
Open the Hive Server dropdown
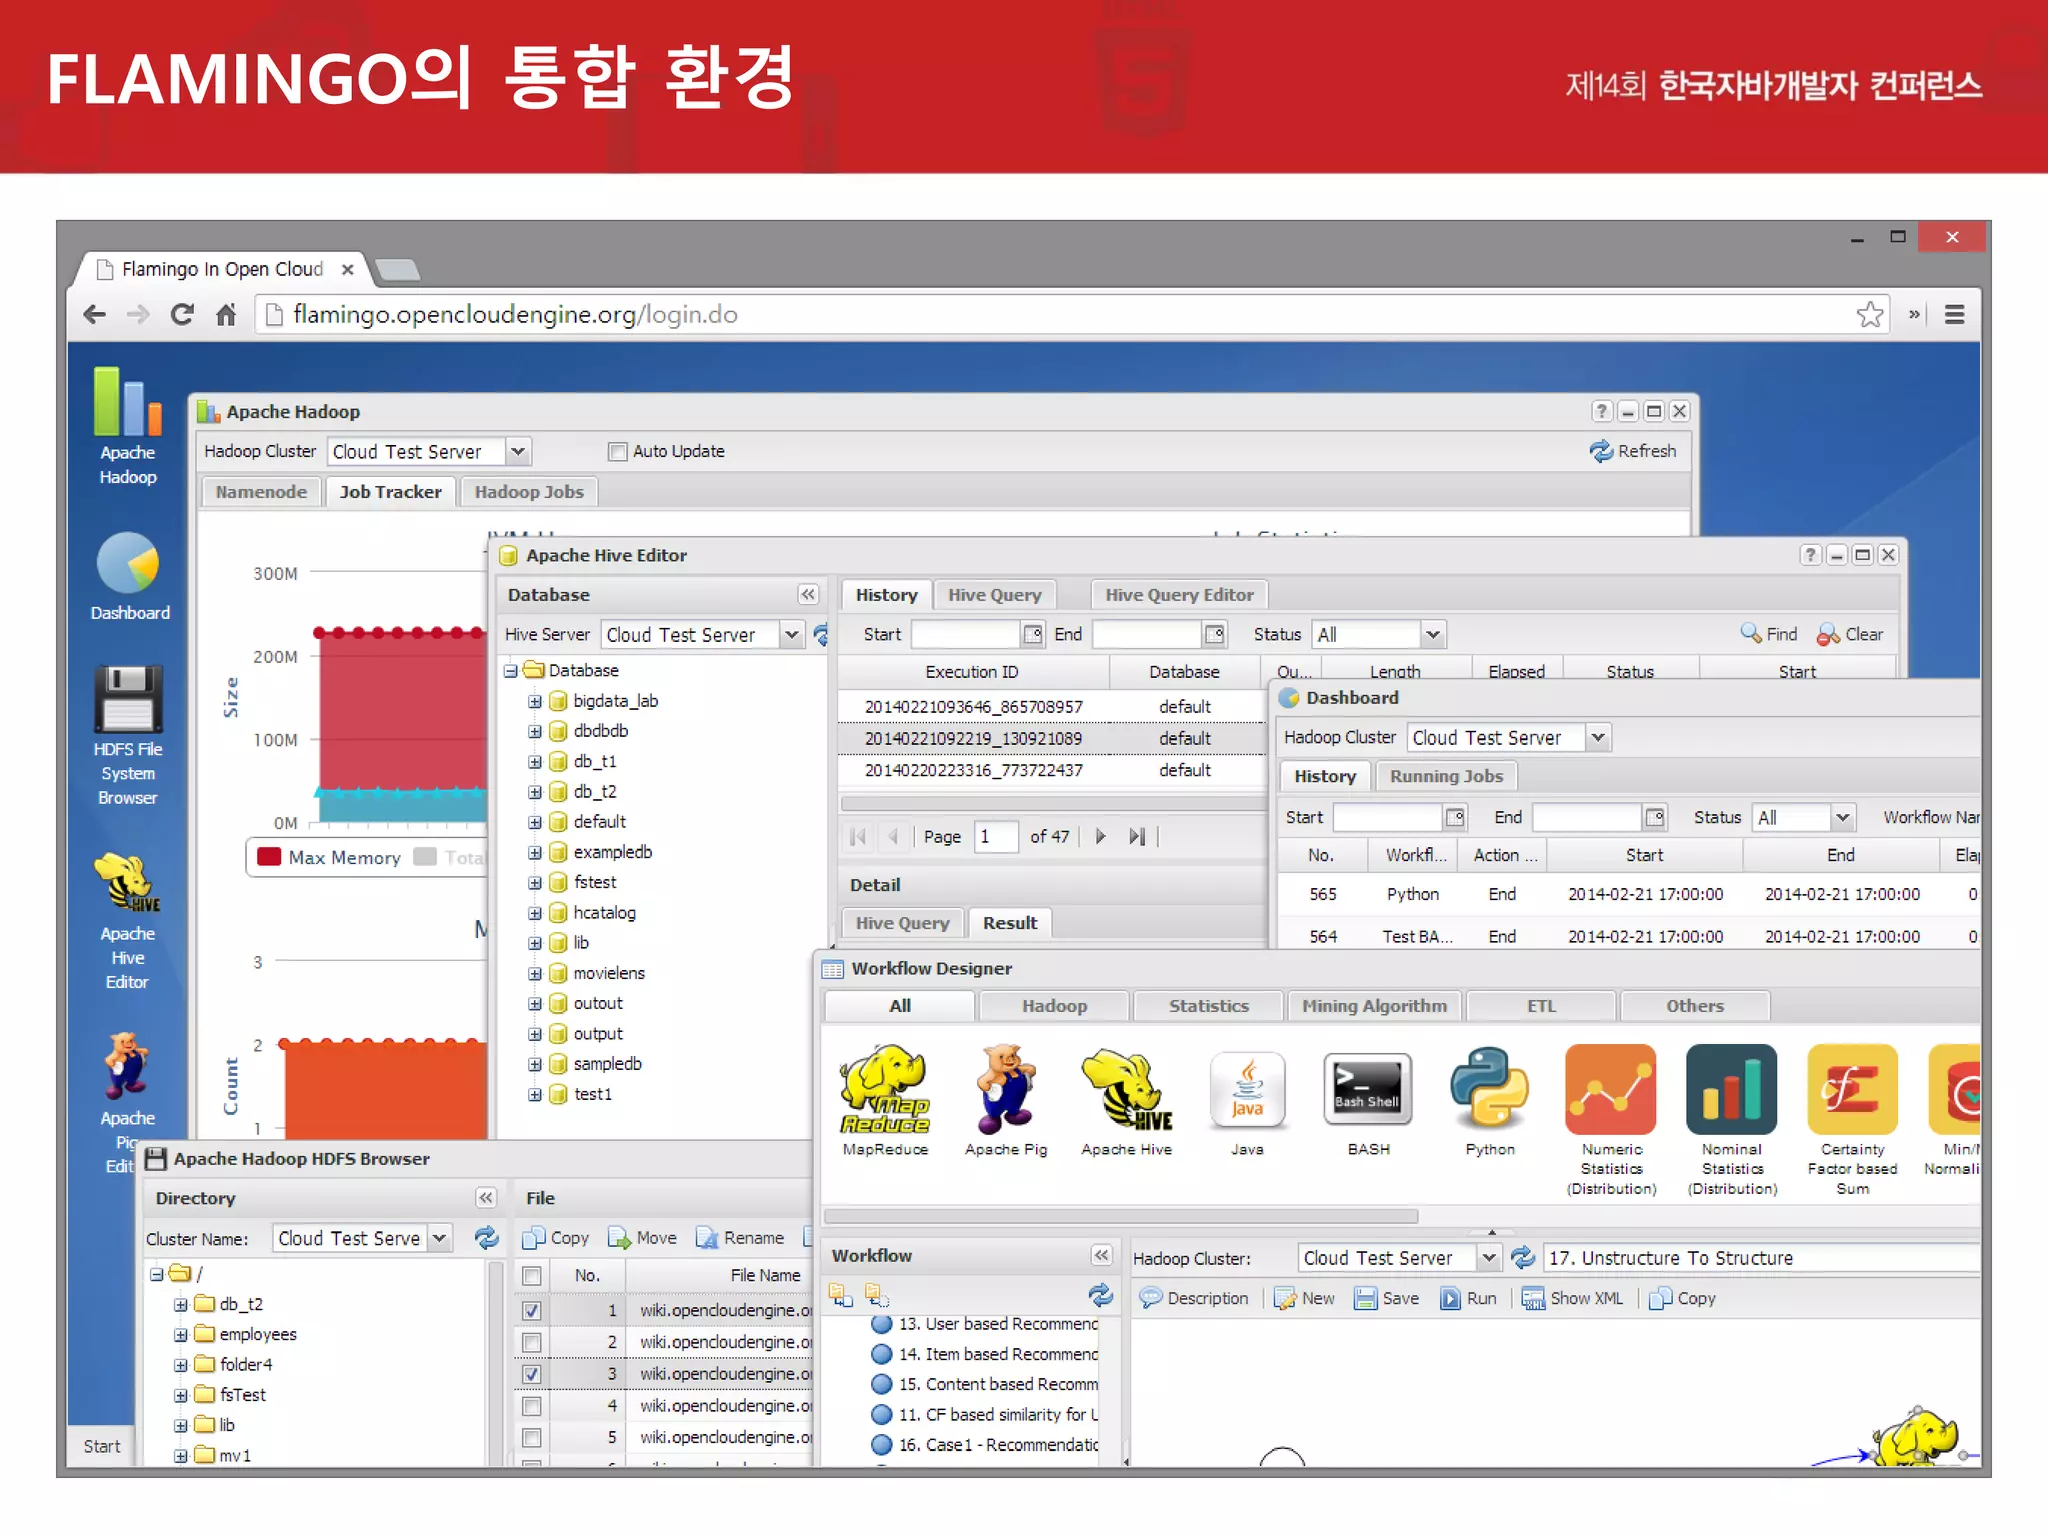pyautogui.click(x=791, y=635)
